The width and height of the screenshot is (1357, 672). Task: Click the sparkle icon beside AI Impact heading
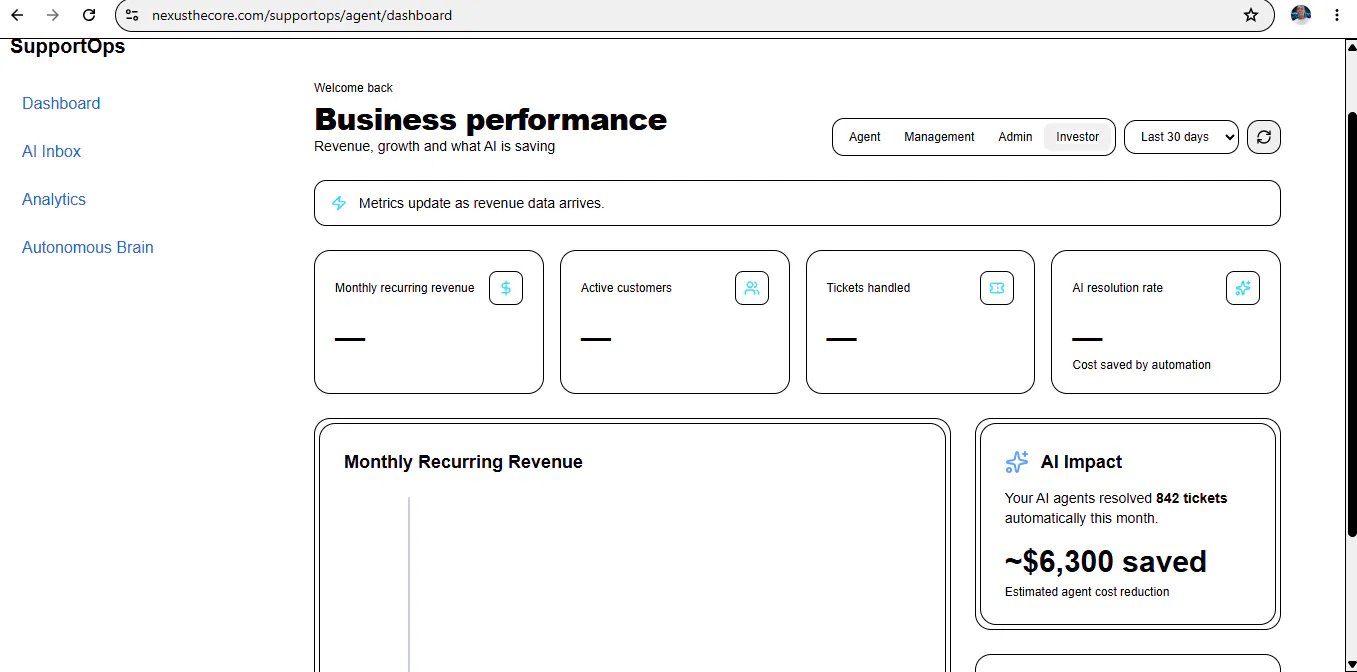[1017, 462]
